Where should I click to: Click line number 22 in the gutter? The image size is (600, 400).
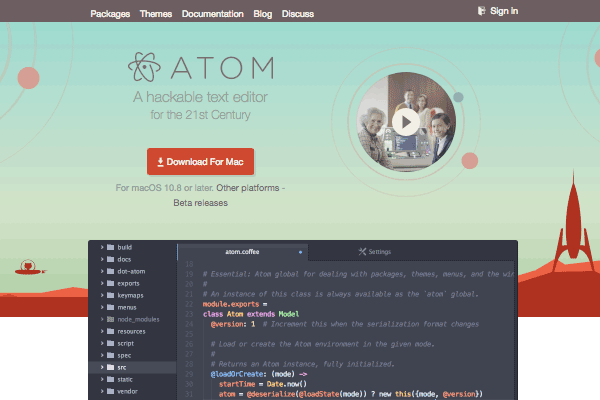coord(189,304)
